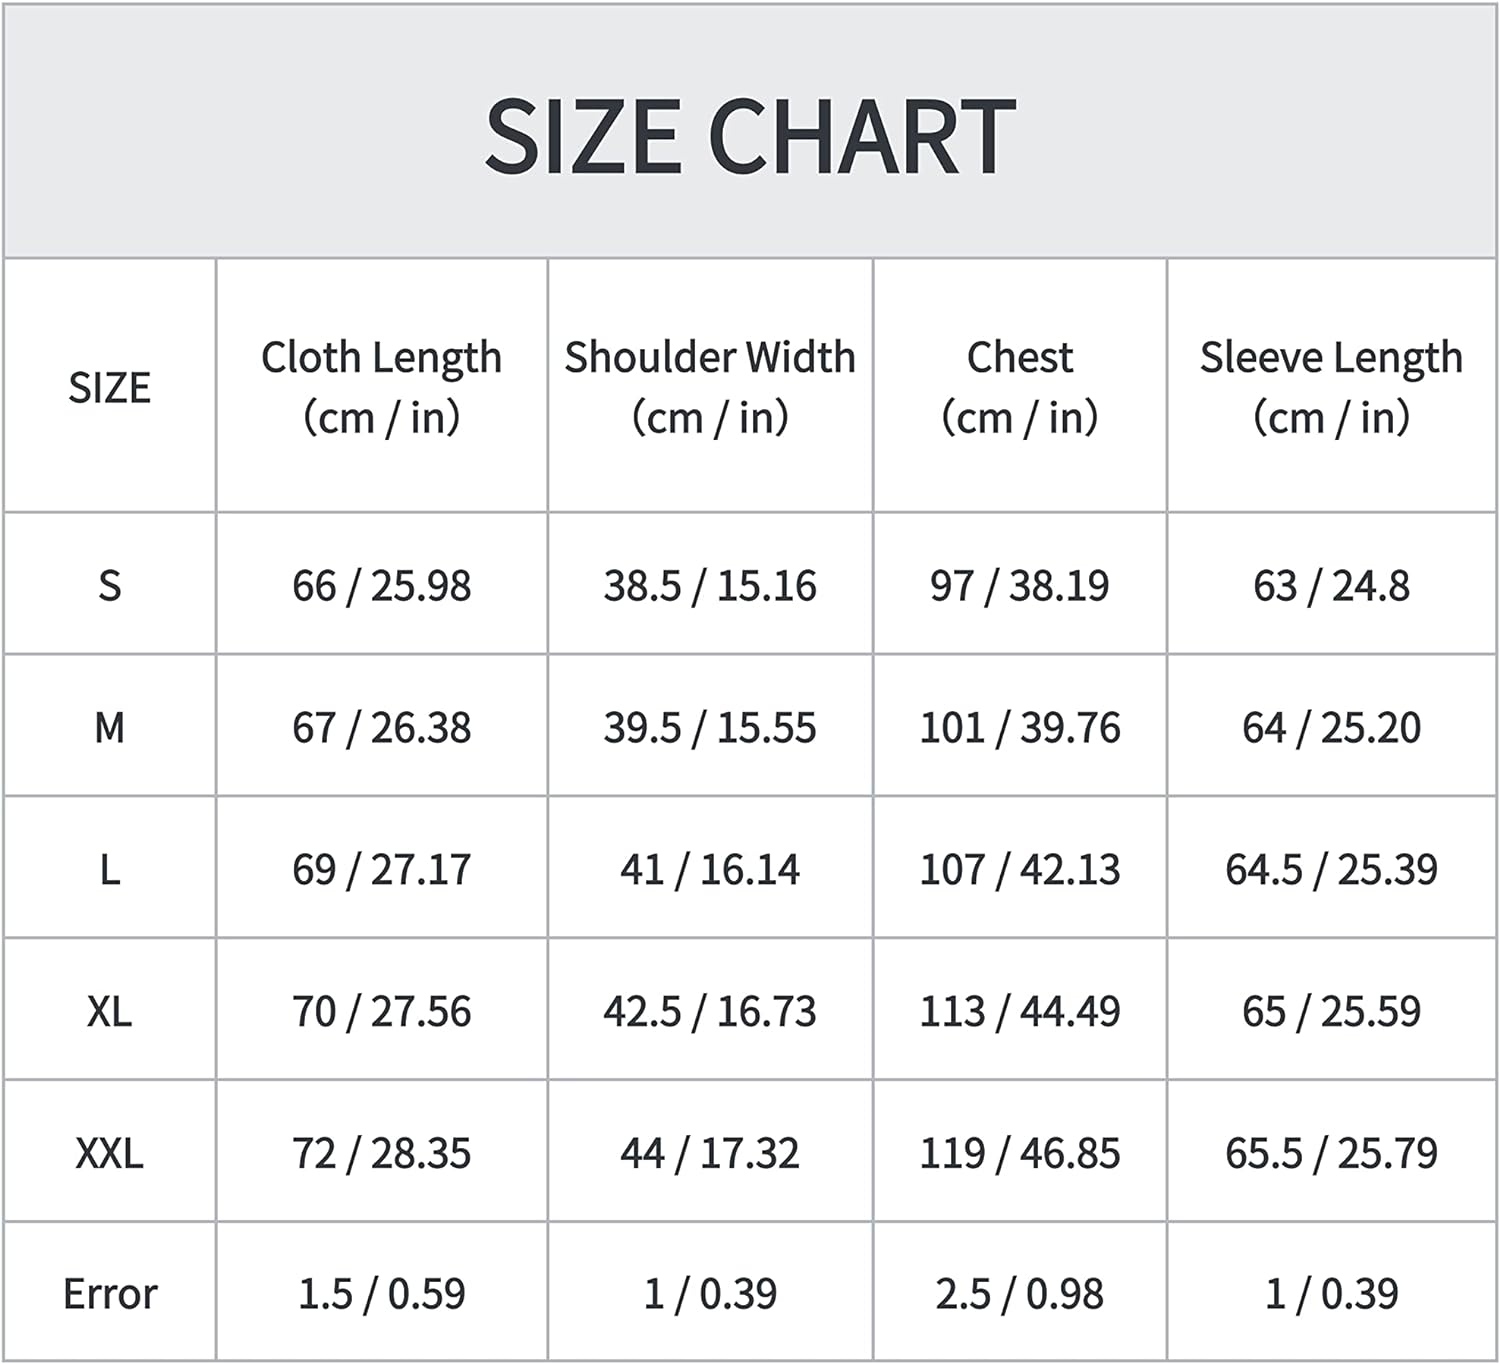
Task: Select the 65 / 25.59 sleeve length cell
Action: coord(1331,1012)
